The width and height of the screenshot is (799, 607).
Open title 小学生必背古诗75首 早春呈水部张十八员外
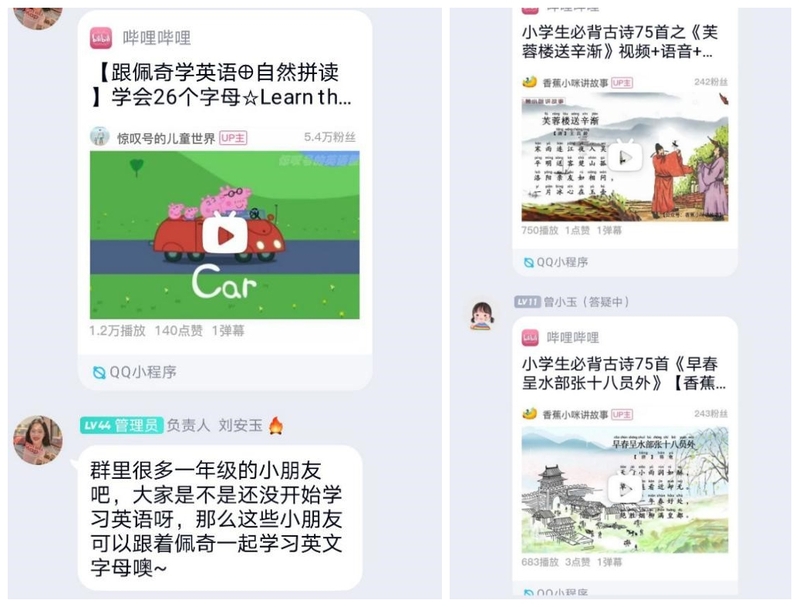pyautogui.click(x=624, y=373)
